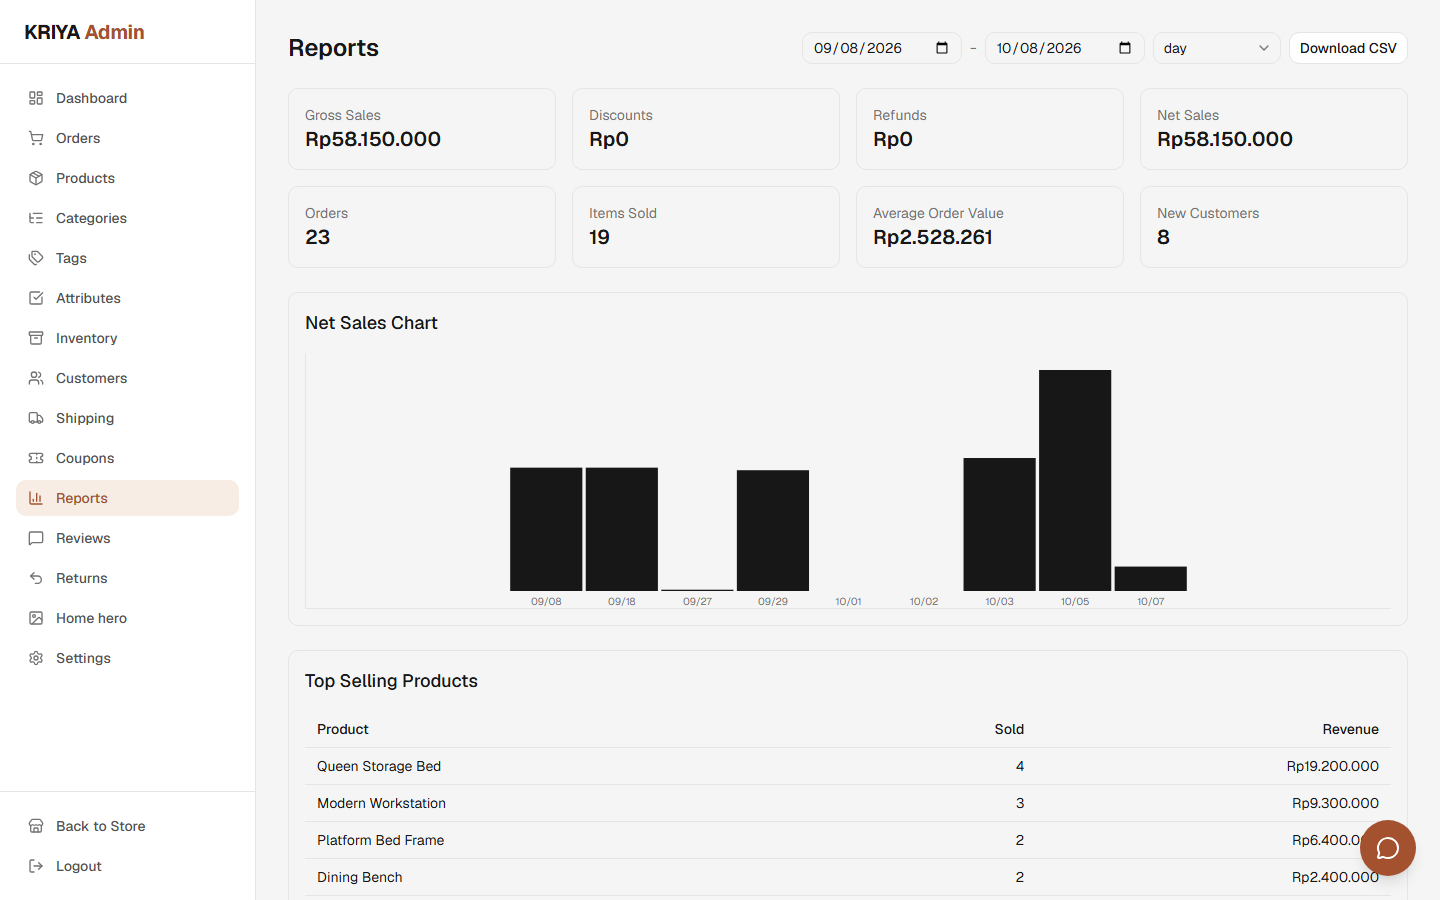Click the Orders cart icon
Screen dimensions: 1440x900
coord(36,138)
